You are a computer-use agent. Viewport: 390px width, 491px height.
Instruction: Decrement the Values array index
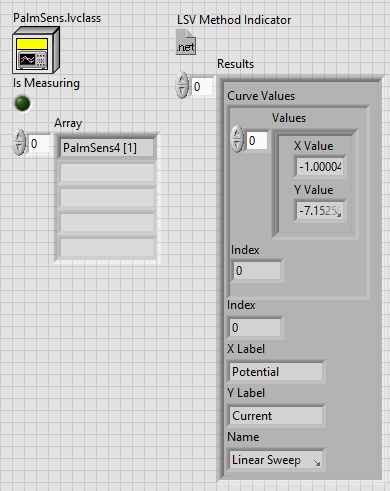[237, 146]
